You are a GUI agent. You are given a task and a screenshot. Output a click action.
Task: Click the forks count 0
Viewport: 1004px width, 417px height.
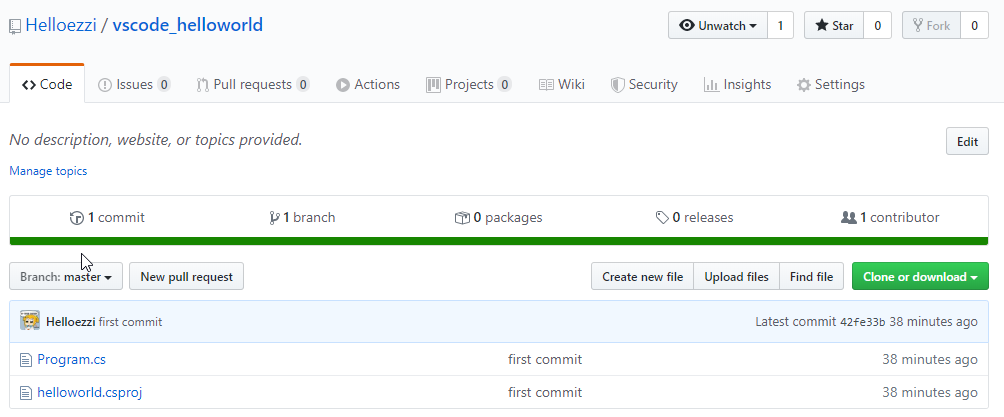point(974,26)
